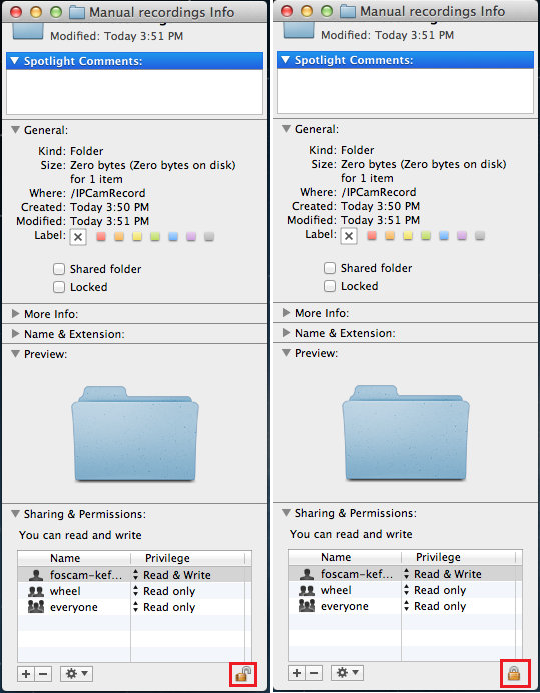Screen dimensions: 540x693
Task: Click everyone group icon in right window
Action: 307,605
